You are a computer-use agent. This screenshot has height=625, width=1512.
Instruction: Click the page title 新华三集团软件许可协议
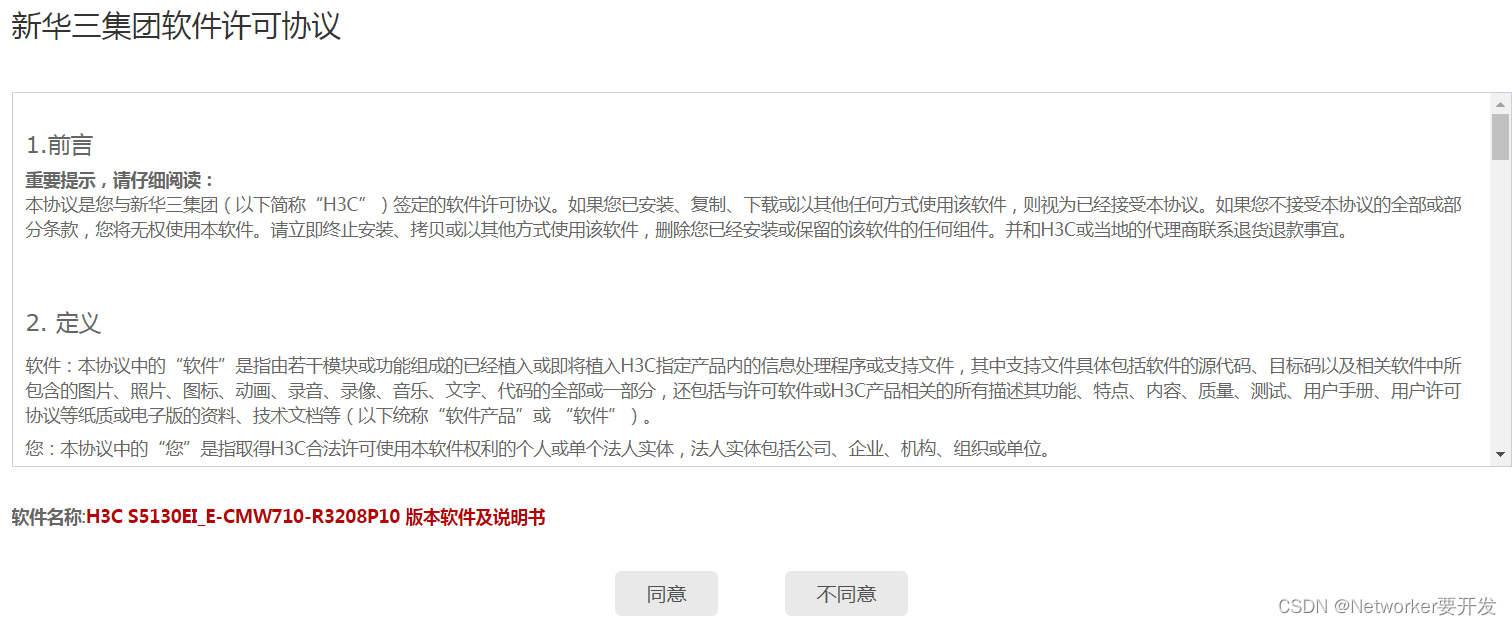pos(176,26)
